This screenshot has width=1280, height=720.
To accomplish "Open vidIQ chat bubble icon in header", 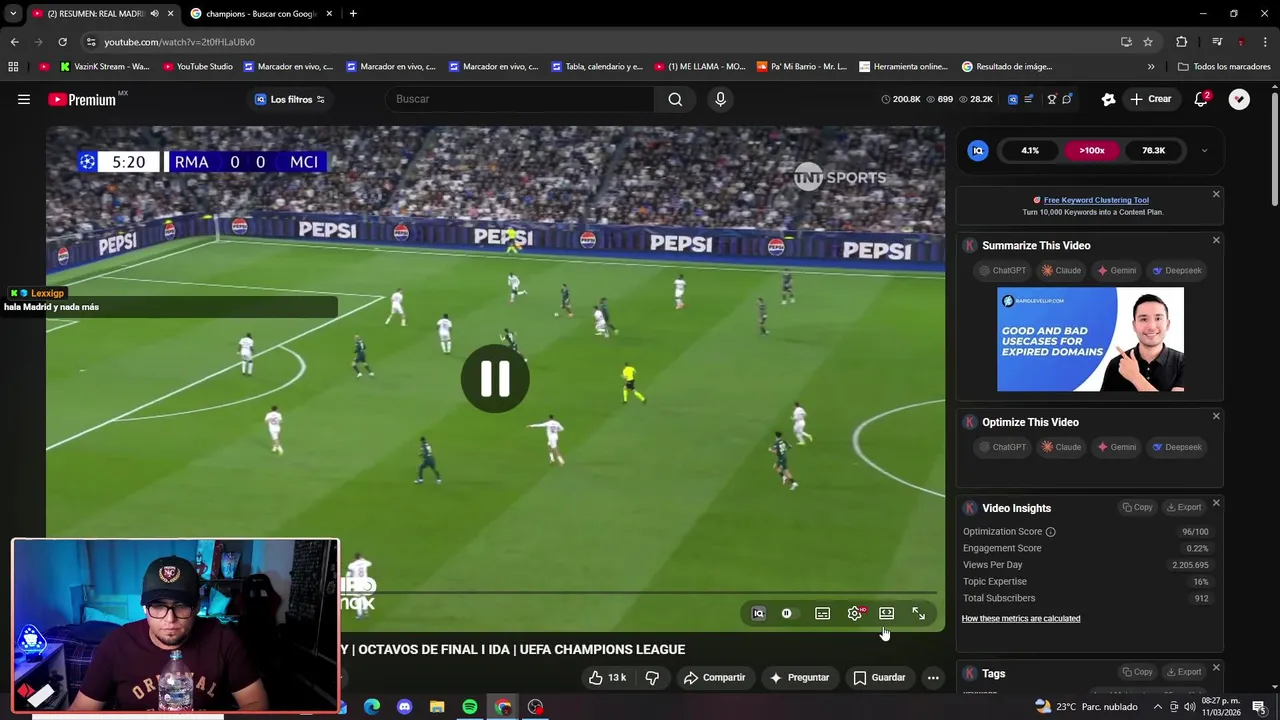I will pos(1067,99).
